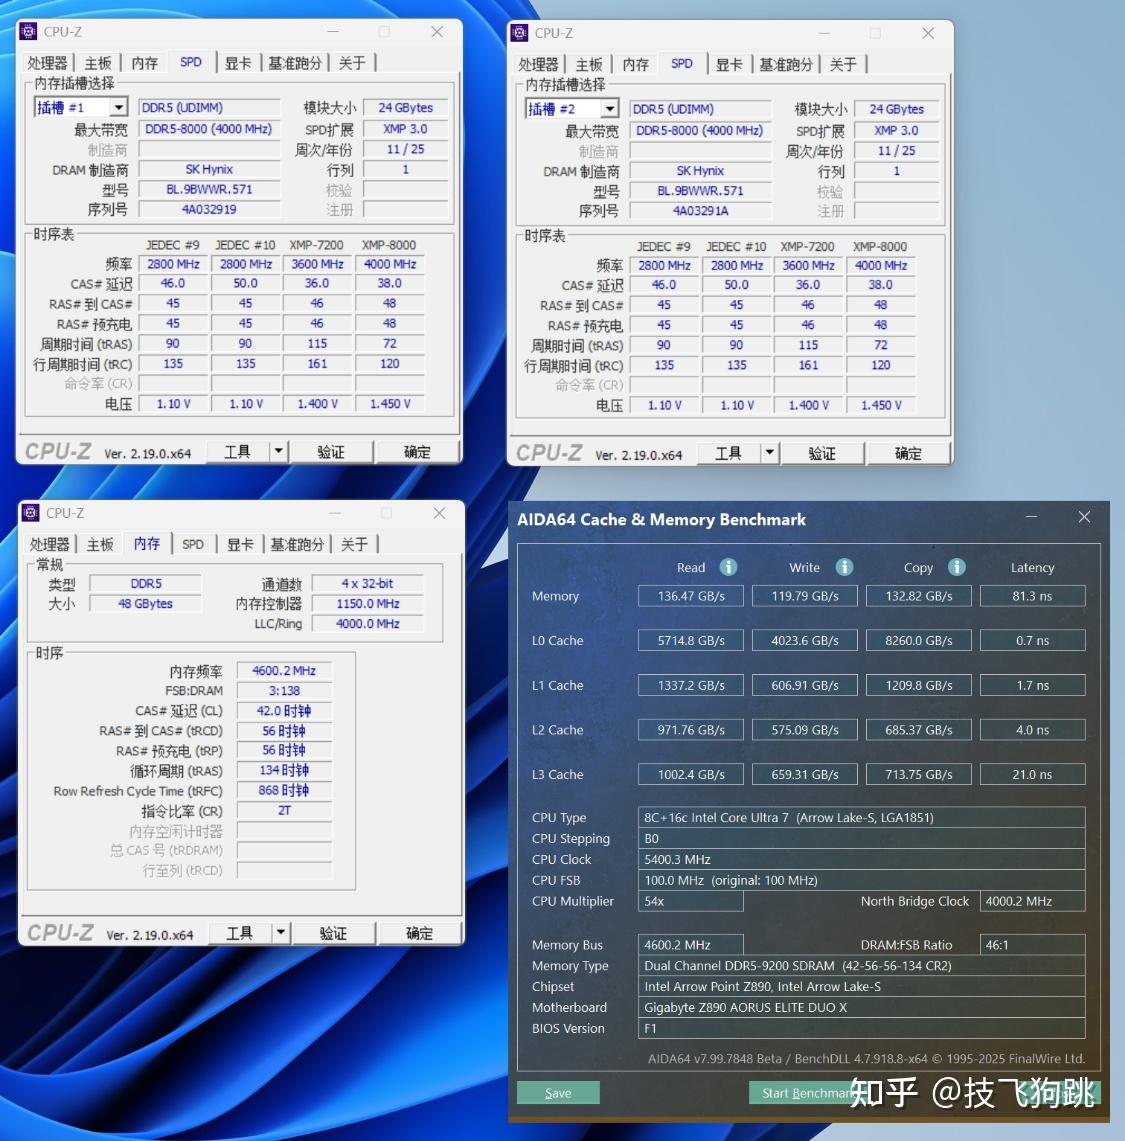Click the 确定 button in memory window
The height and width of the screenshot is (1141, 1125).
point(418,934)
